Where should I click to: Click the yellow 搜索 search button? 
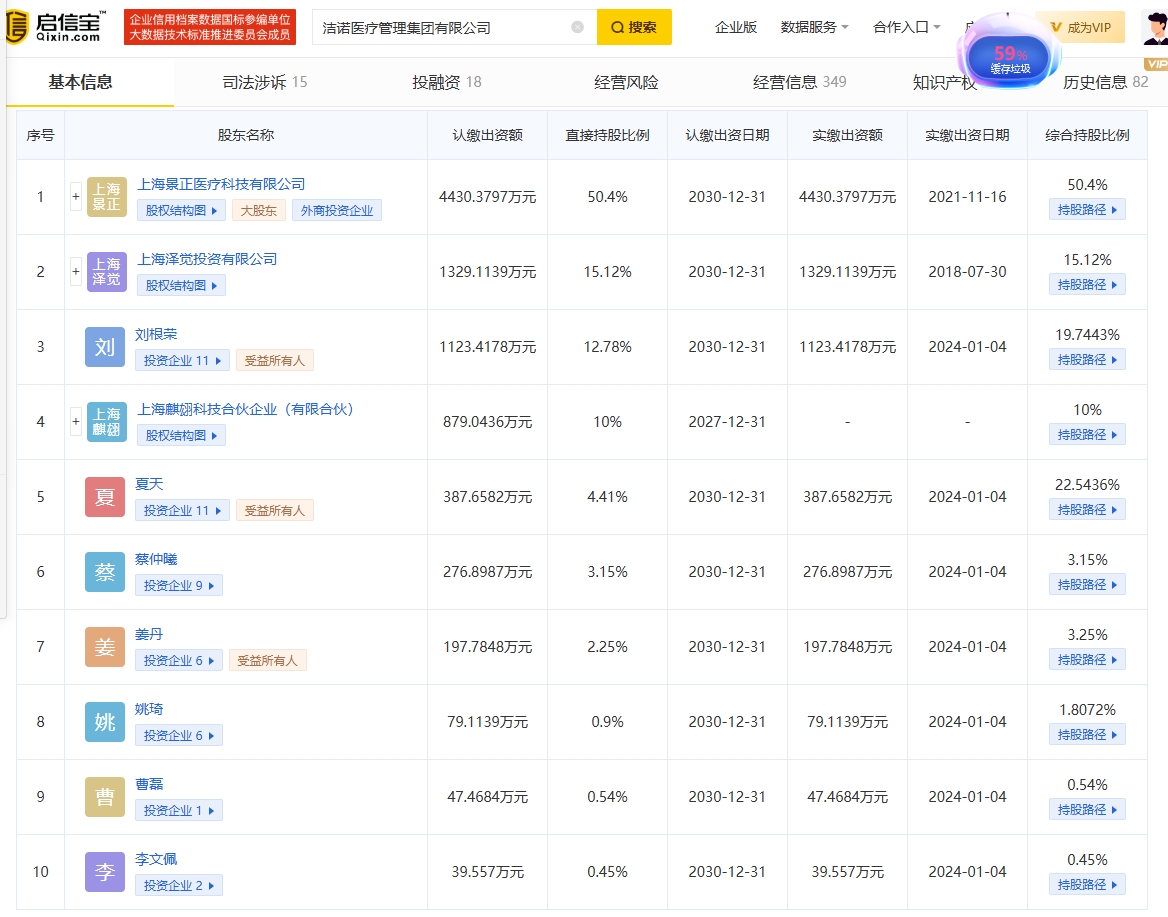[634, 28]
